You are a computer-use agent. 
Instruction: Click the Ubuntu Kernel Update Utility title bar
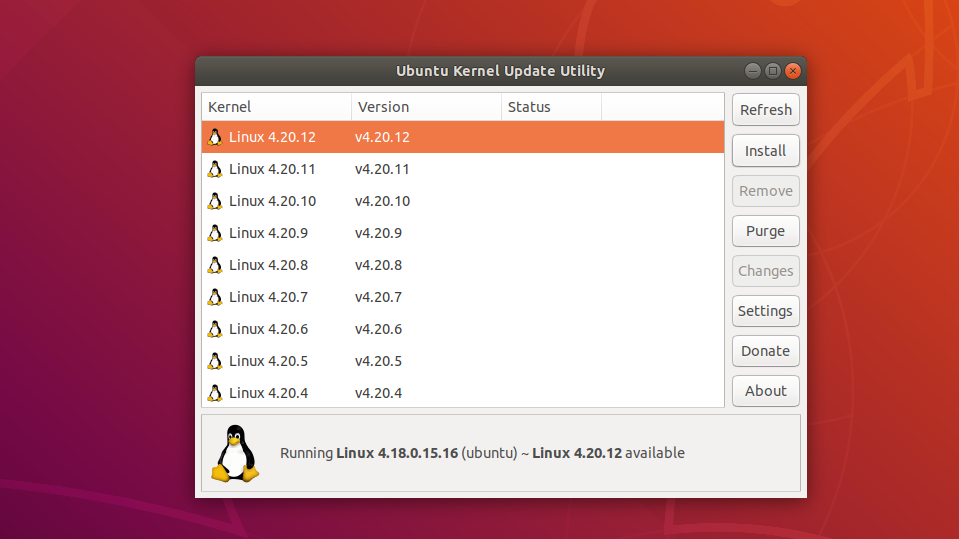(x=500, y=71)
